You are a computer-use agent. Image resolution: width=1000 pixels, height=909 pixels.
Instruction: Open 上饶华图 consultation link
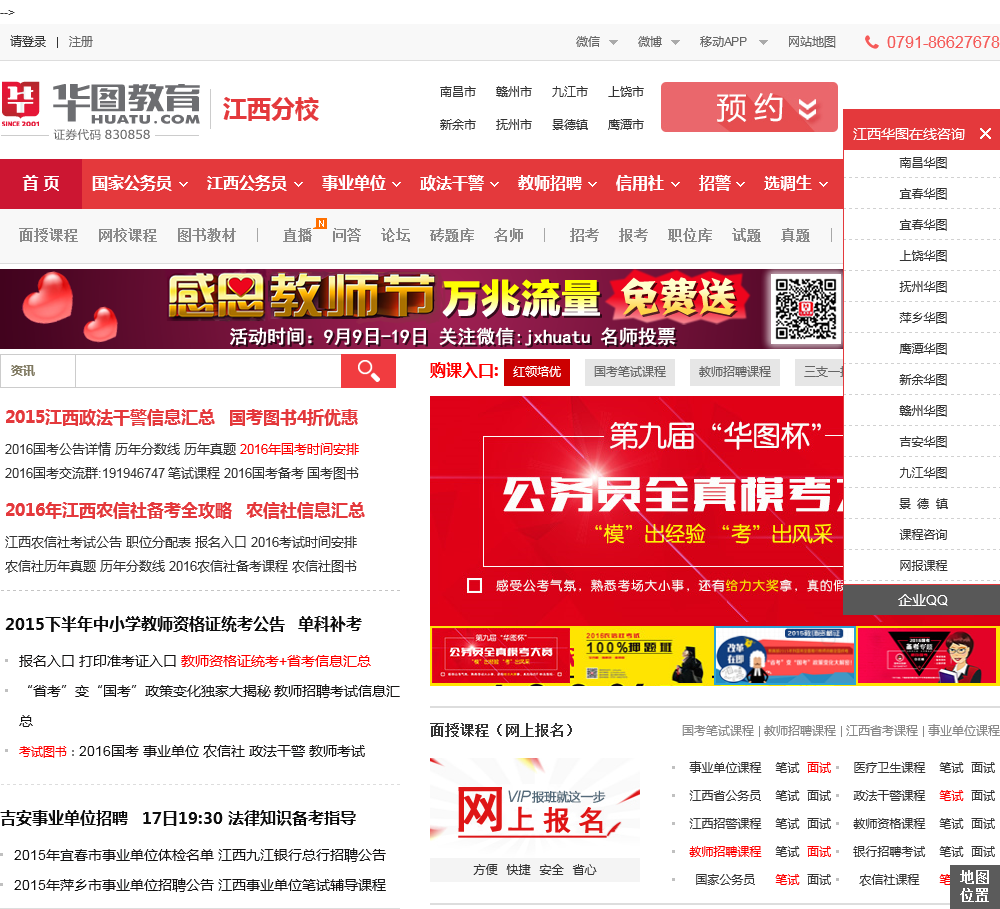(x=923, y=256)
